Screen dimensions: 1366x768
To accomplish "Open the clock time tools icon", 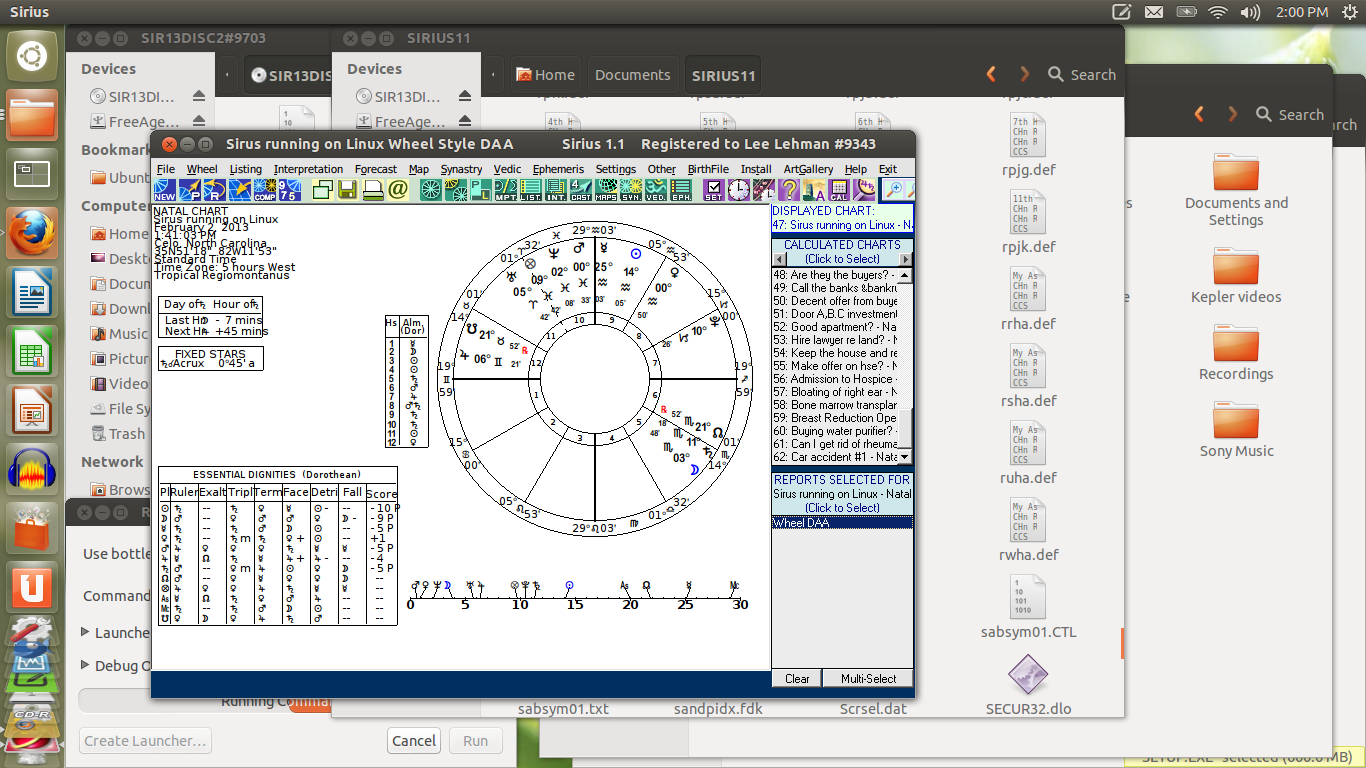I will click(x=739, y=189).
